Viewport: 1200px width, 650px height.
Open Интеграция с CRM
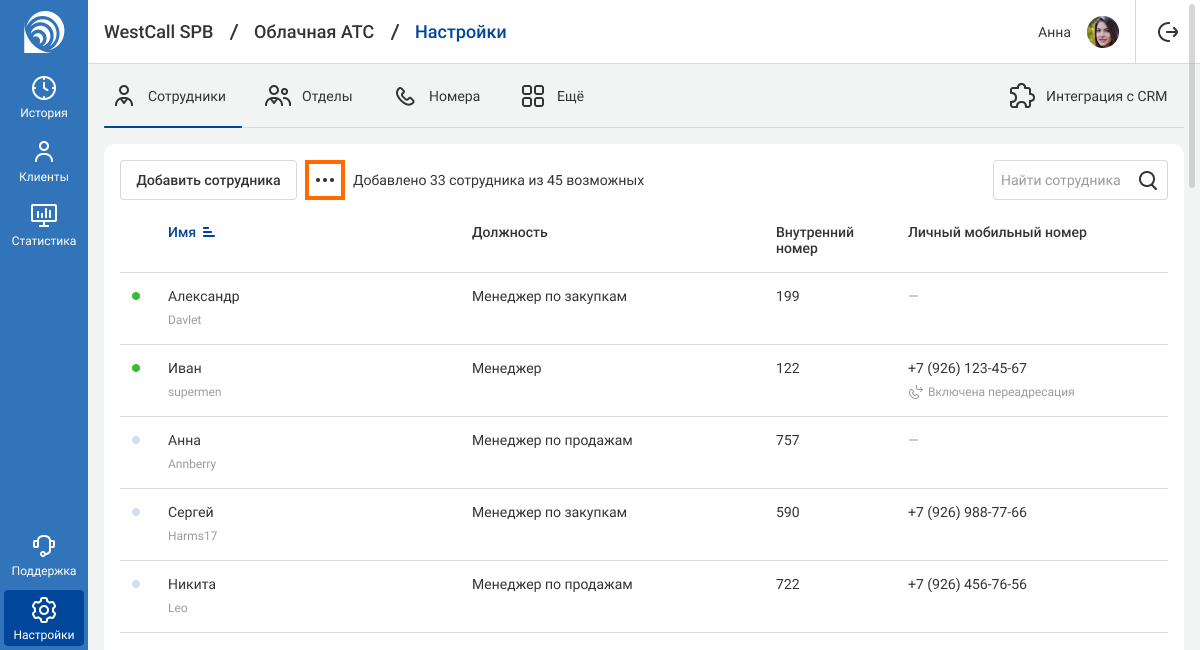(x=1088, y=97)
